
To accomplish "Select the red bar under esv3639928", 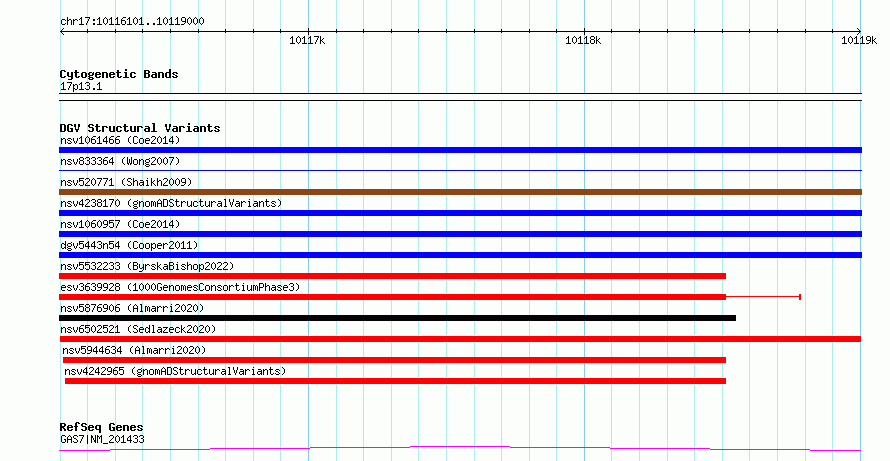I will tap(392, 297).
